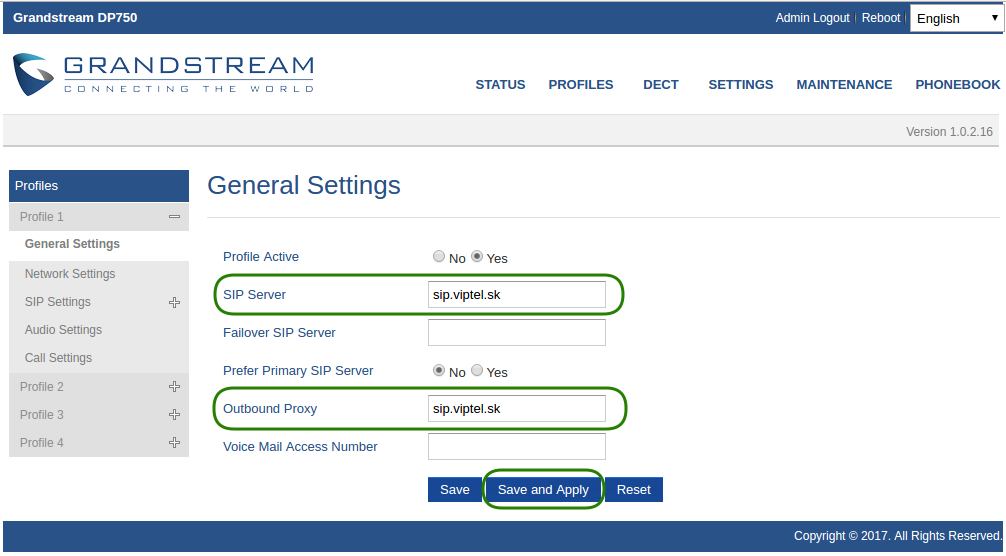Select Profile 4 in sidebar
Image resolution: width=1006 pixels, height=556 pixels.
[42, 442]
